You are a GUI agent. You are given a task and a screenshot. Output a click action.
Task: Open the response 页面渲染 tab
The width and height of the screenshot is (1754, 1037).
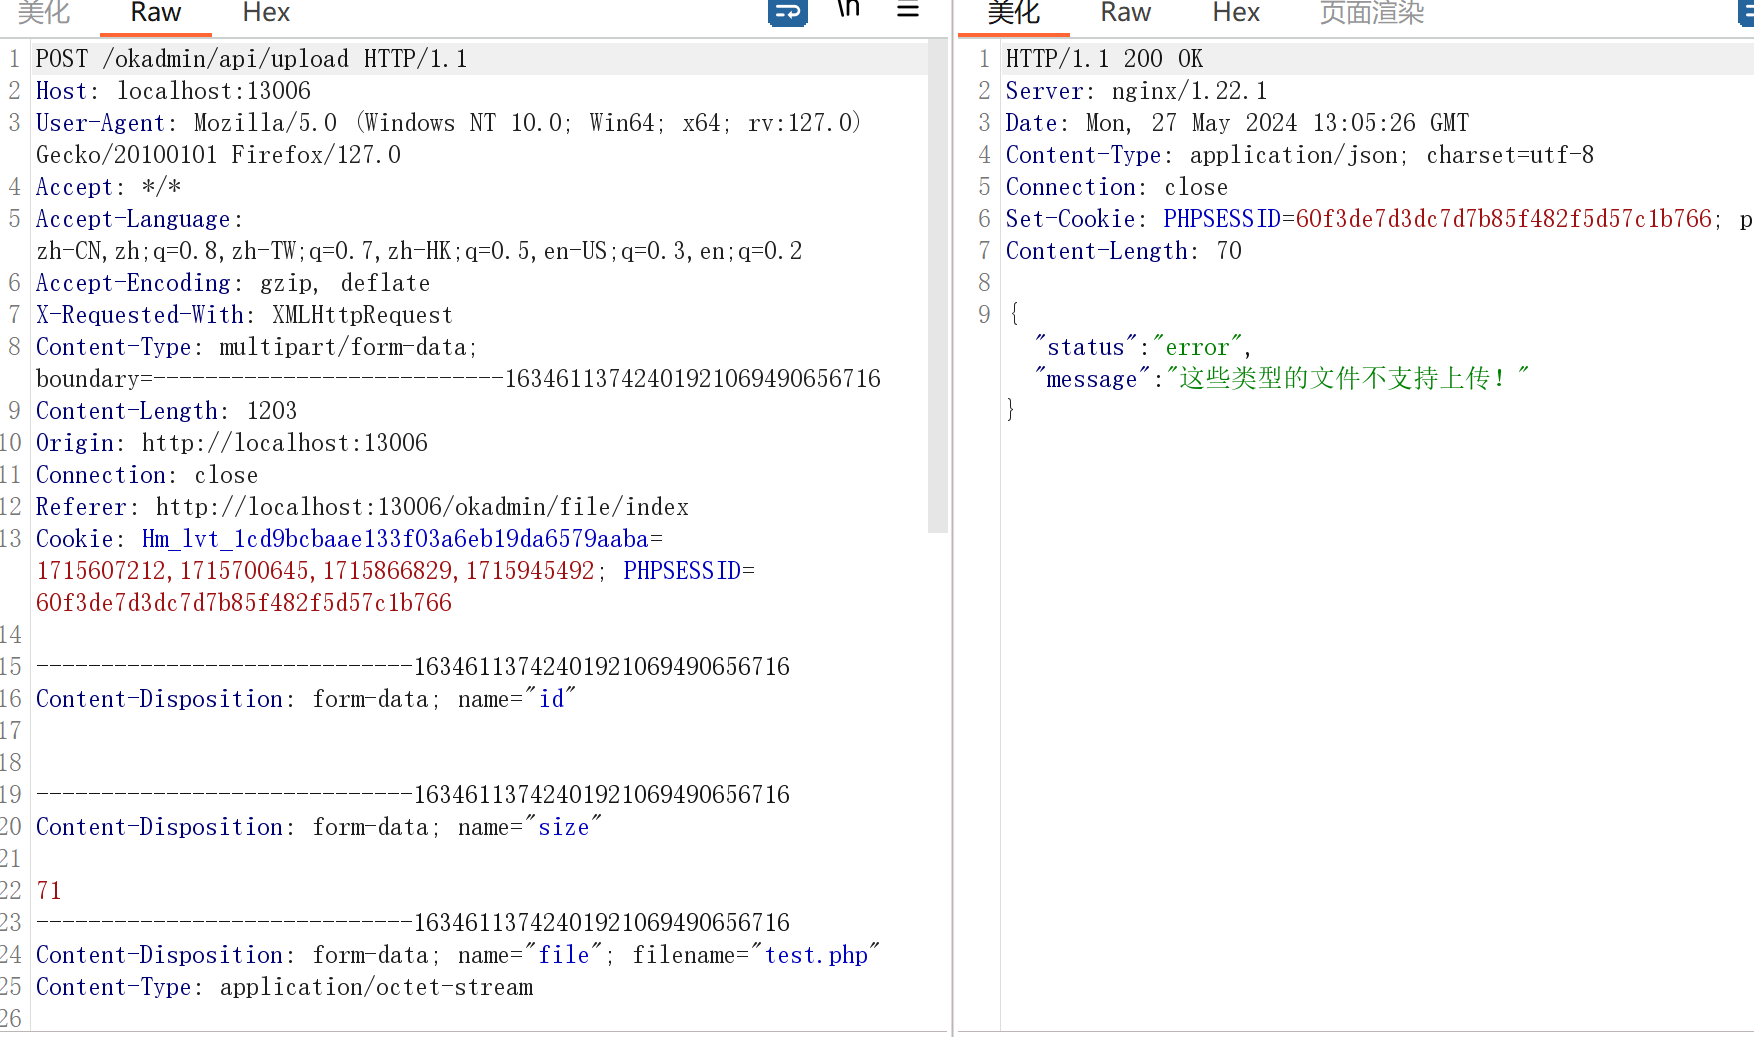point(1372,13)
